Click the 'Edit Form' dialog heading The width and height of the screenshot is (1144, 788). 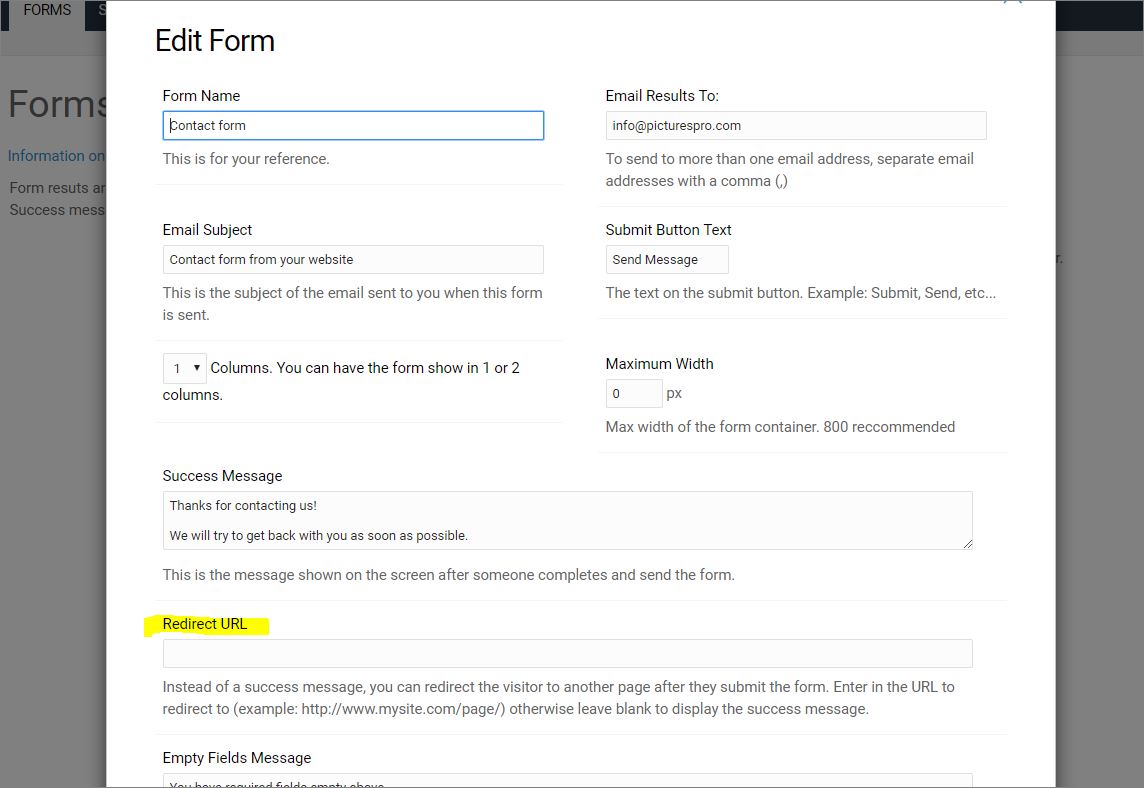click(x=214, y=41)
